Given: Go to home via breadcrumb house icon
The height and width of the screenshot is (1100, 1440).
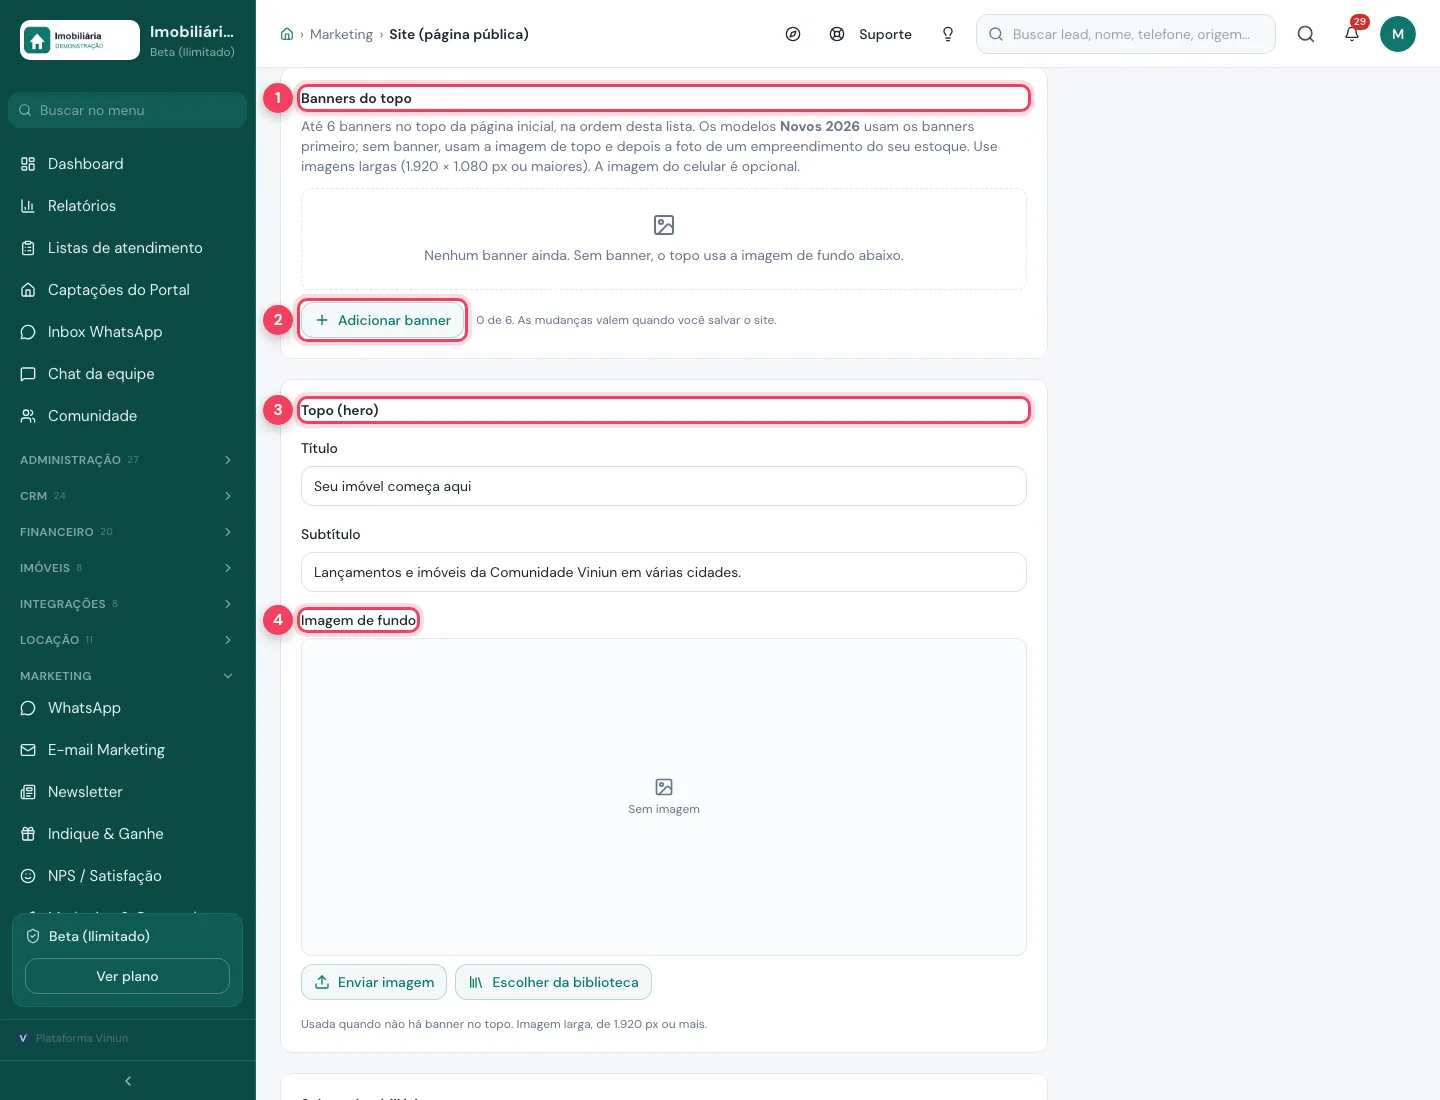Looking at the screenshot, I should [287, 34].
